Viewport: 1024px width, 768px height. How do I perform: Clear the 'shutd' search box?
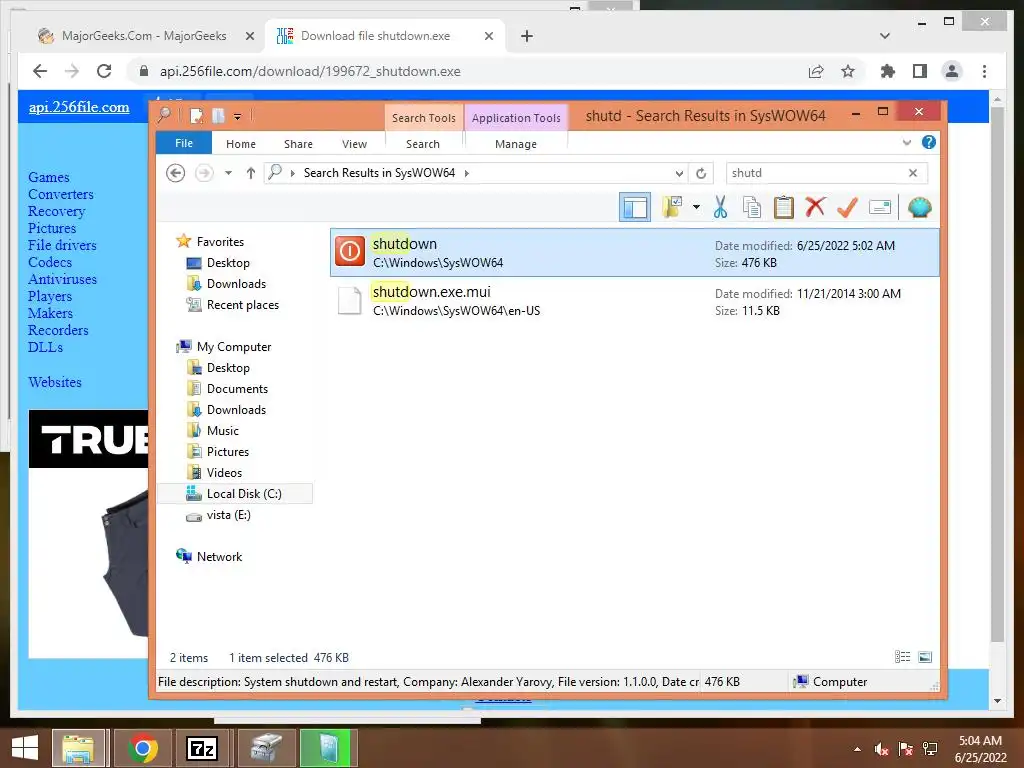(x=913, y=173)
